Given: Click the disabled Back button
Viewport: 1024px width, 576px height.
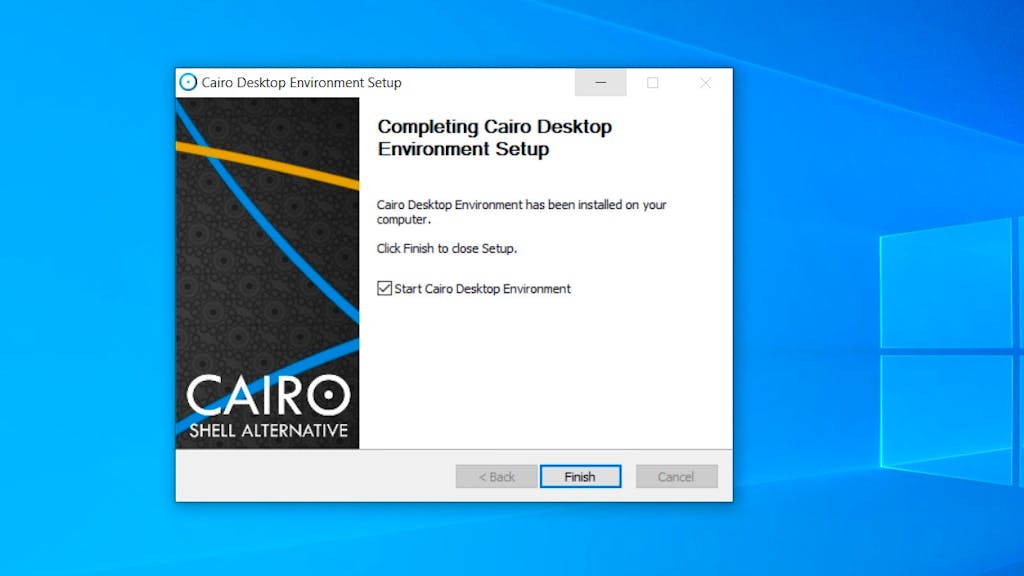Looking at the screenshot, I should [x=496, y=477].
